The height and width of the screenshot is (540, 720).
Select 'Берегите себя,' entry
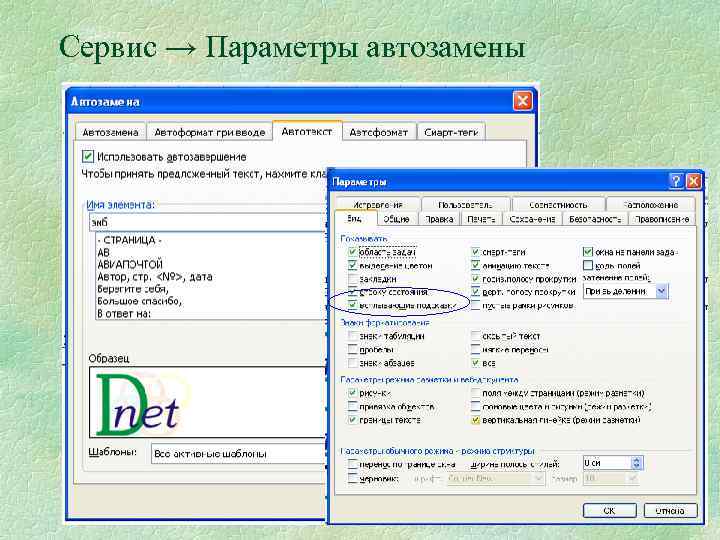click(133, 289)
